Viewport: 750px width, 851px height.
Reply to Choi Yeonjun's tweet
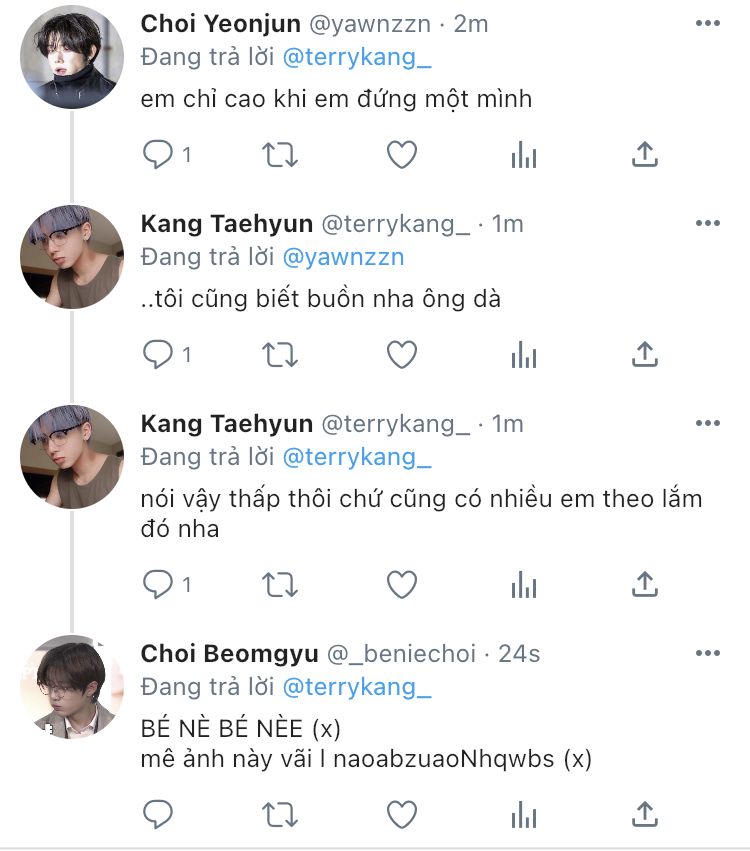click(x=158, y=155)
